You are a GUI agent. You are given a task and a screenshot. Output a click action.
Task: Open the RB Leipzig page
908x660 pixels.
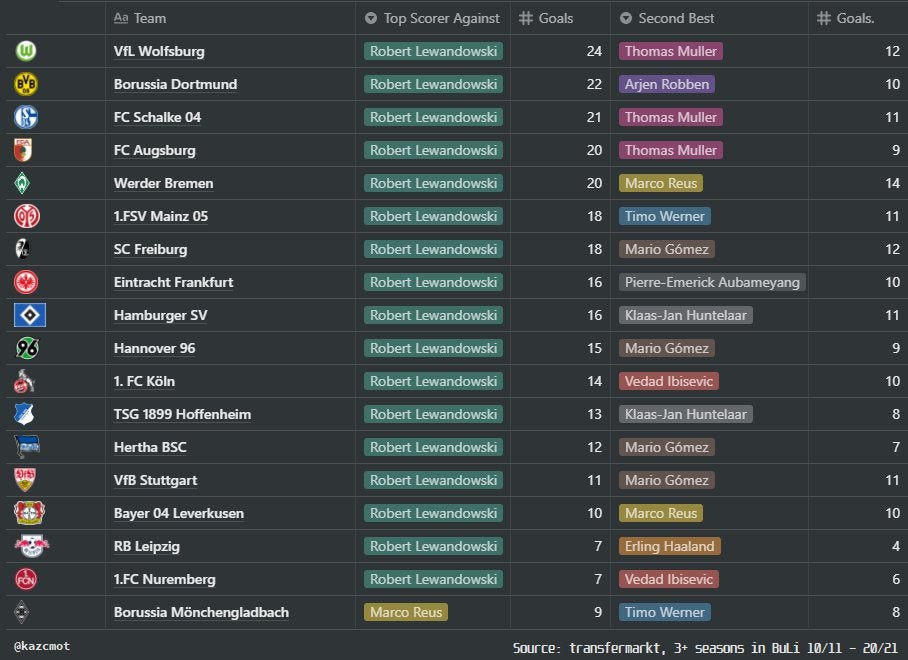tap(147, 546)
